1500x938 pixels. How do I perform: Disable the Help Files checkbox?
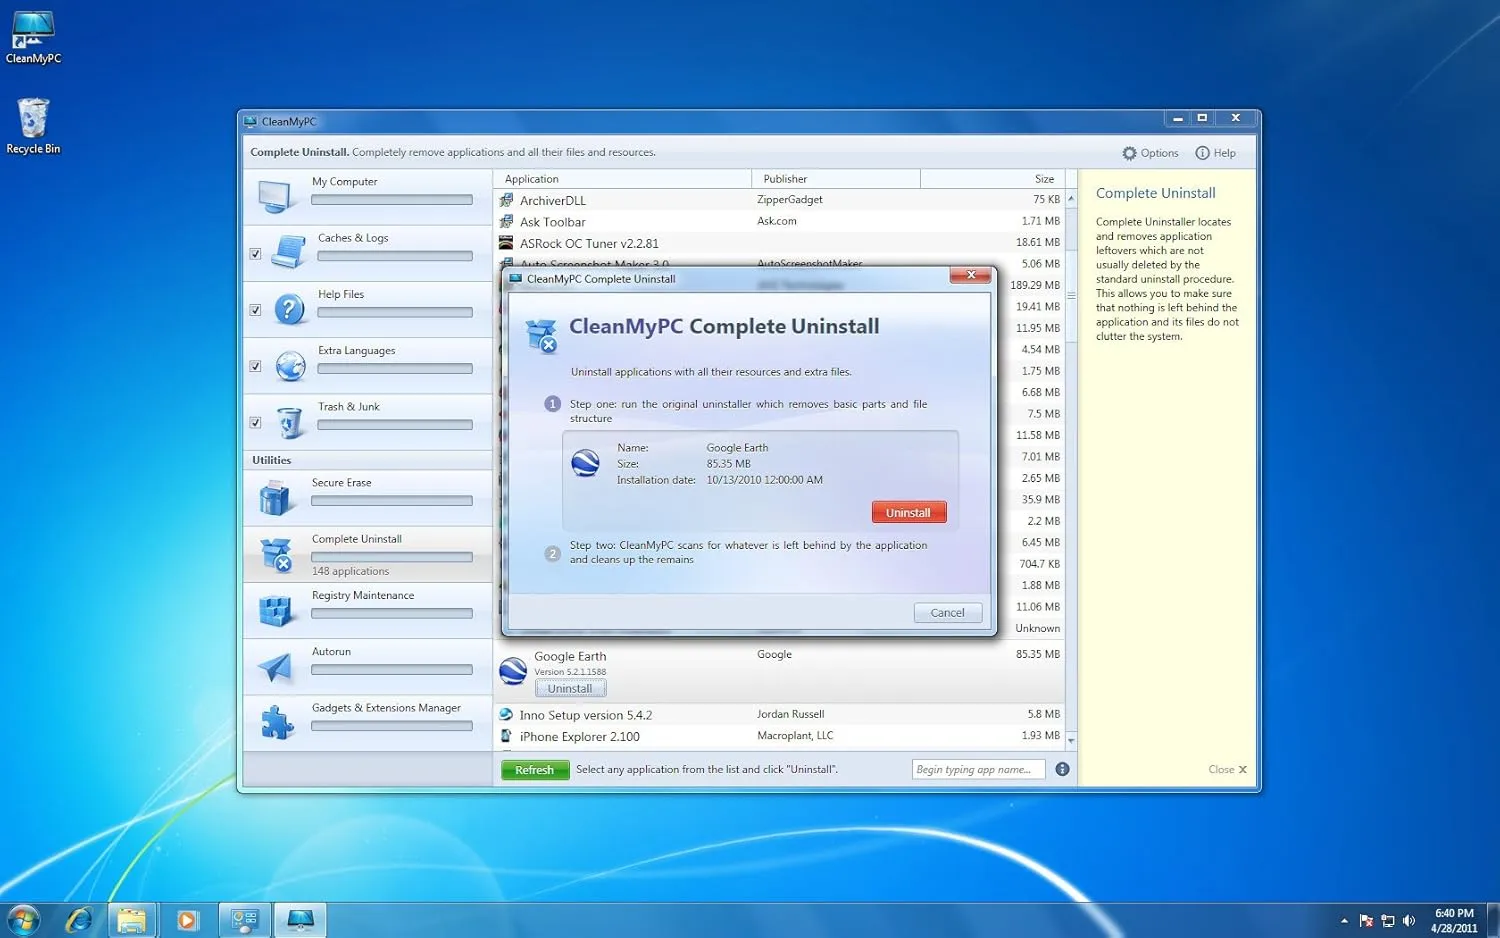pyautogui.click(x=255, y=310)
